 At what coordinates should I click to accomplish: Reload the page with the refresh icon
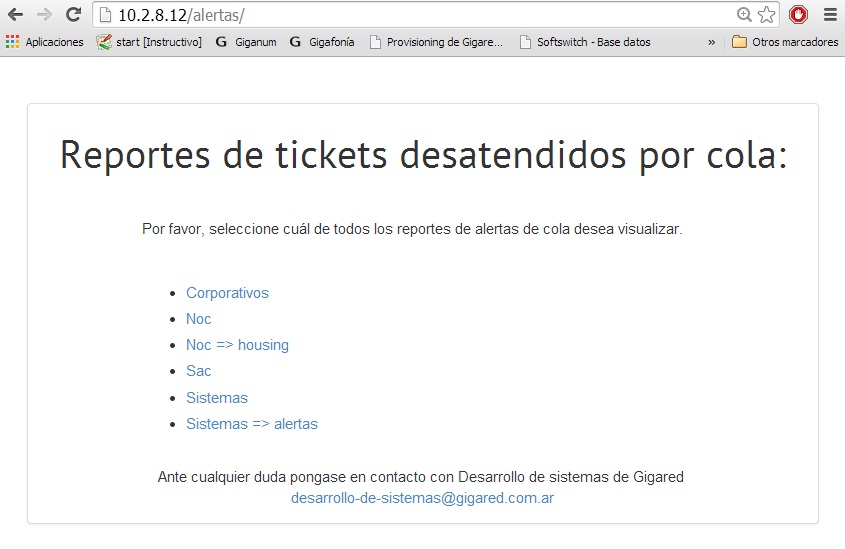pos(73,15)
